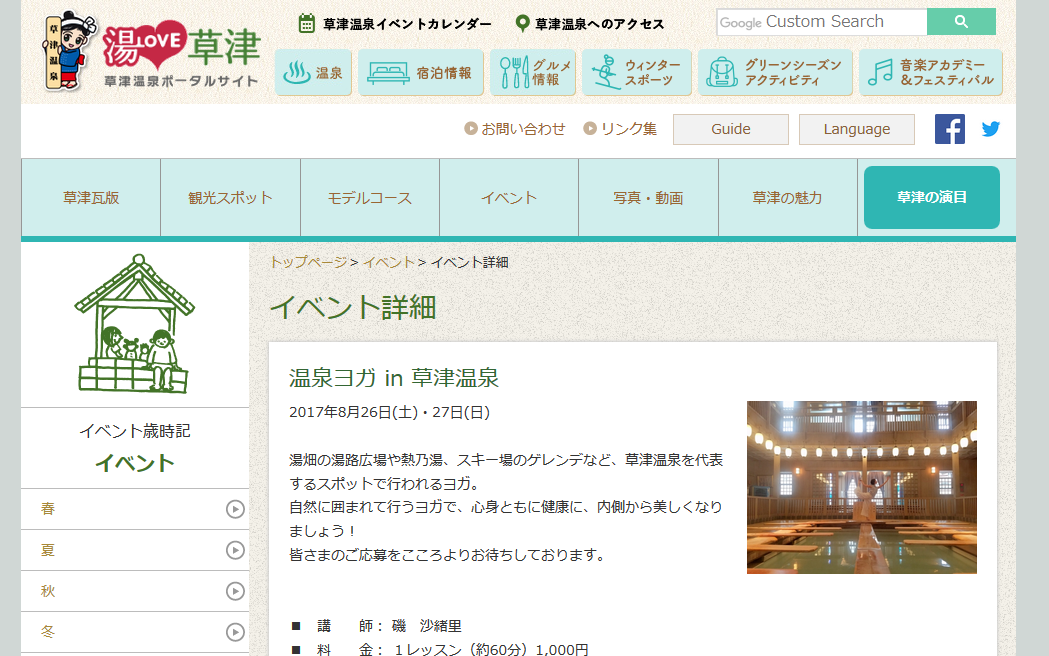Click the fork and spoon gourmet icon
1049x656 pixels.
pos(514,72)
